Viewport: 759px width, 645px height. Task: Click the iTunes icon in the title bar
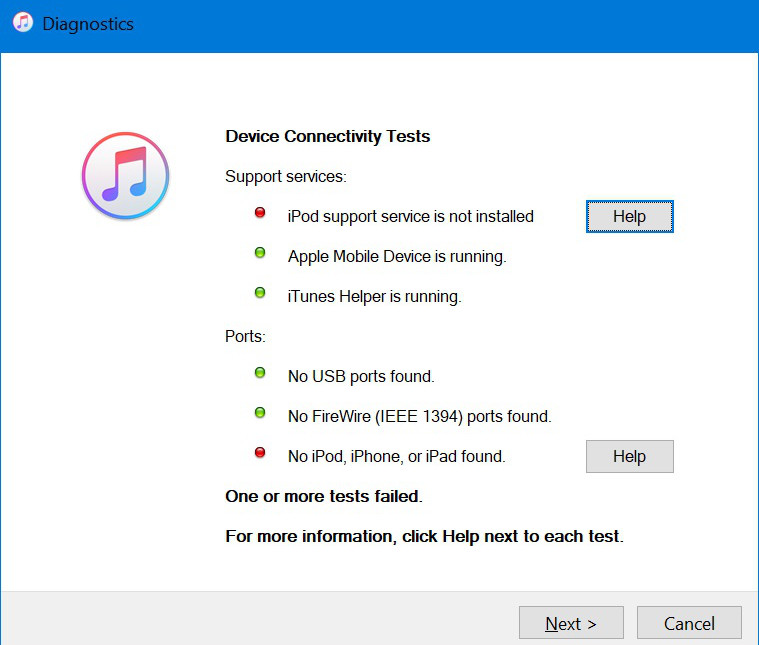[x=23, y=23]
